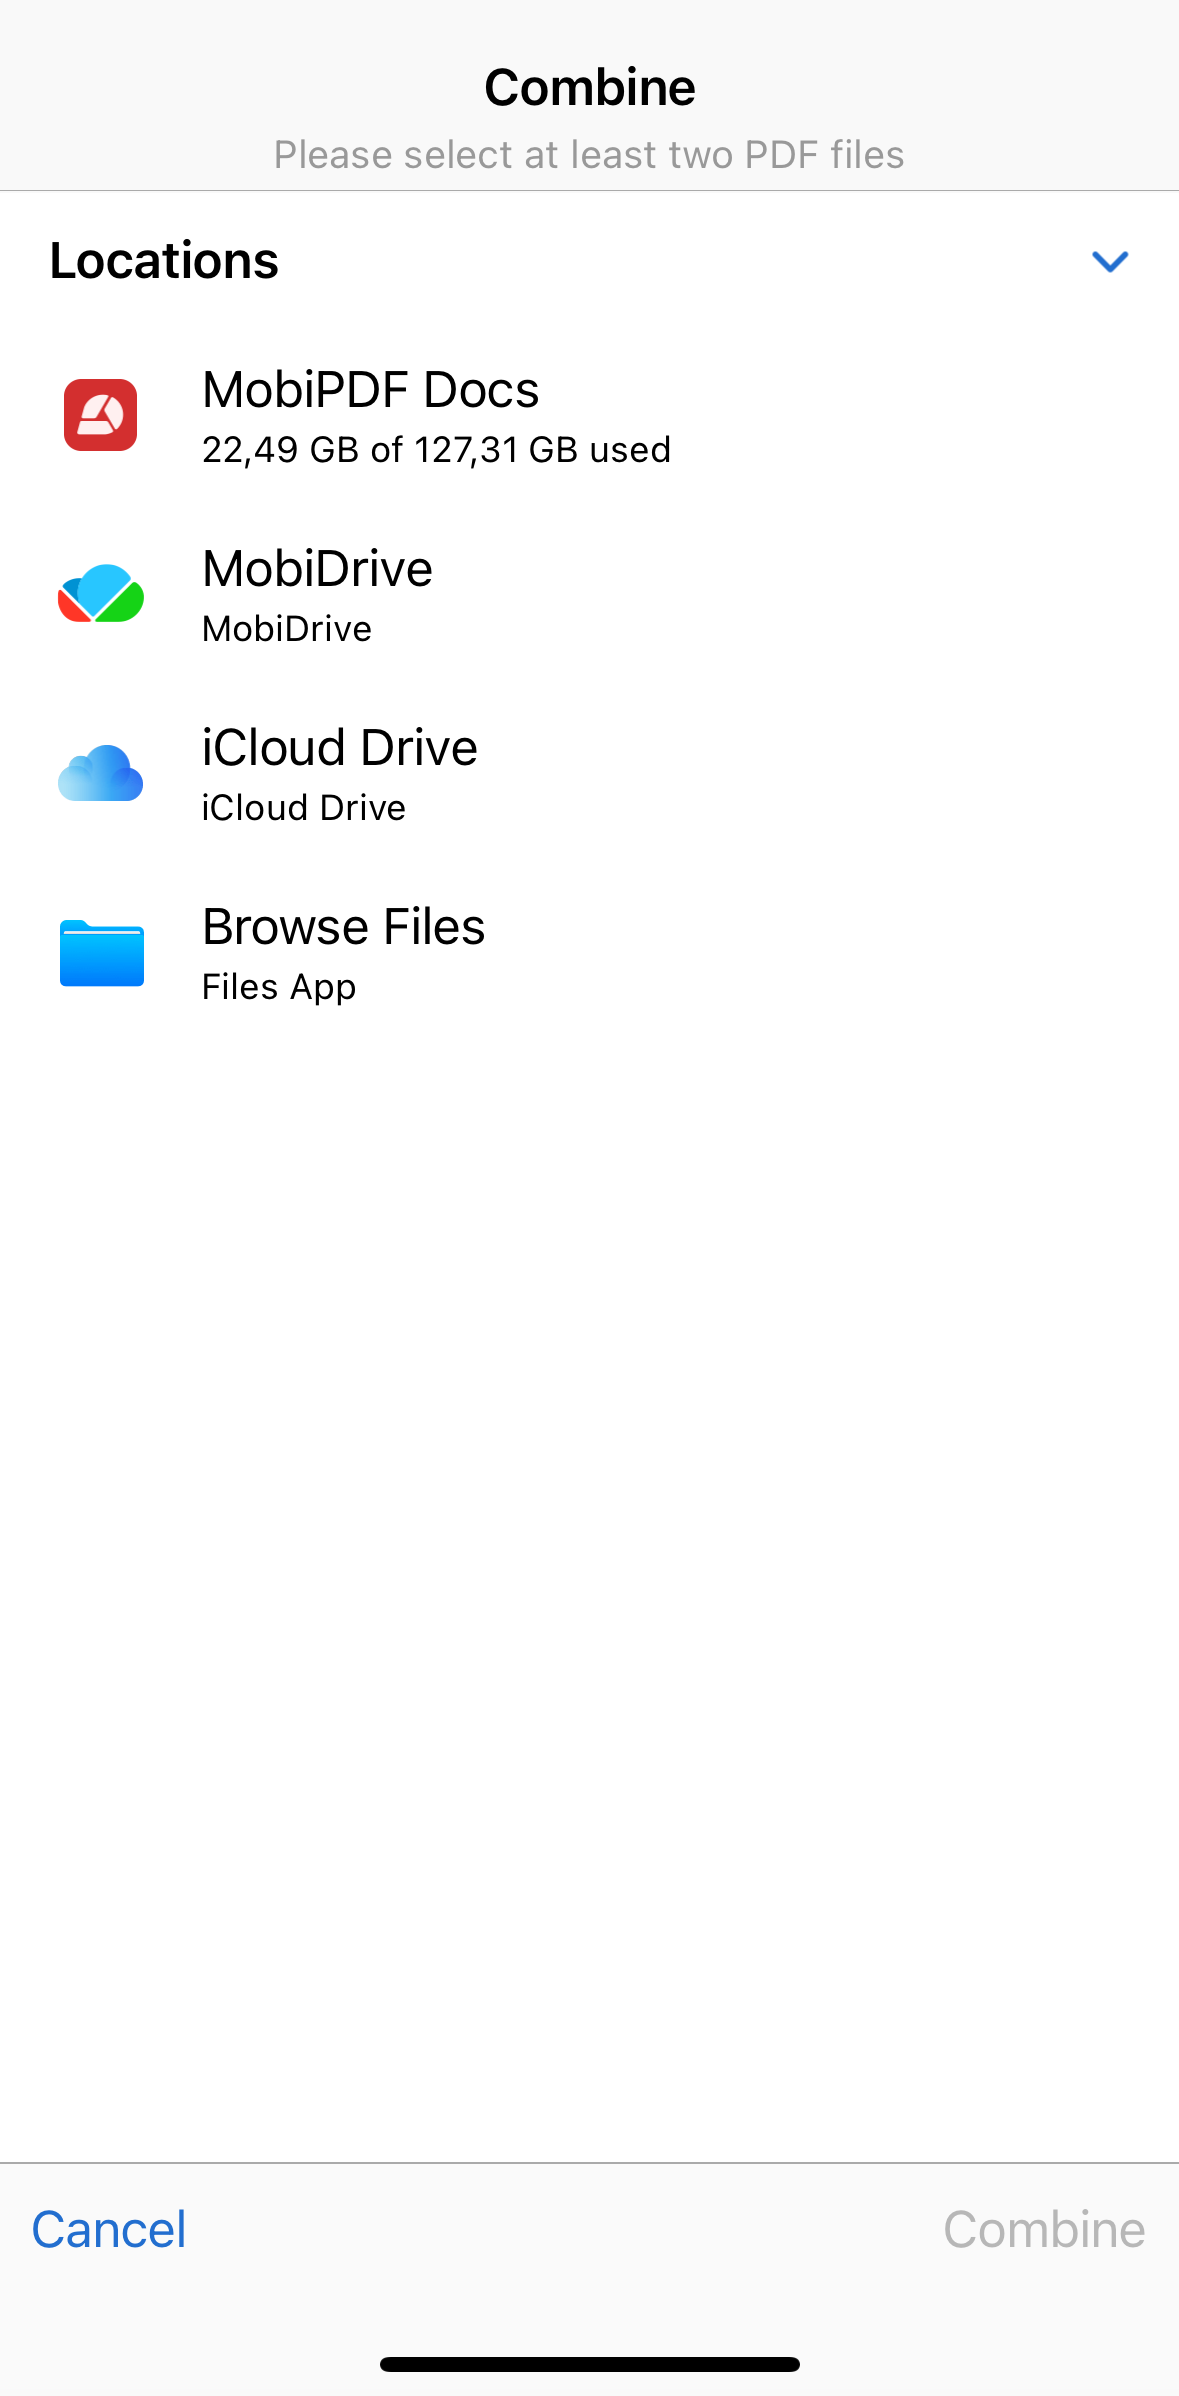Tap the home indicator bar
Screen dimensions: 1179x2396
pos(590,2364)
